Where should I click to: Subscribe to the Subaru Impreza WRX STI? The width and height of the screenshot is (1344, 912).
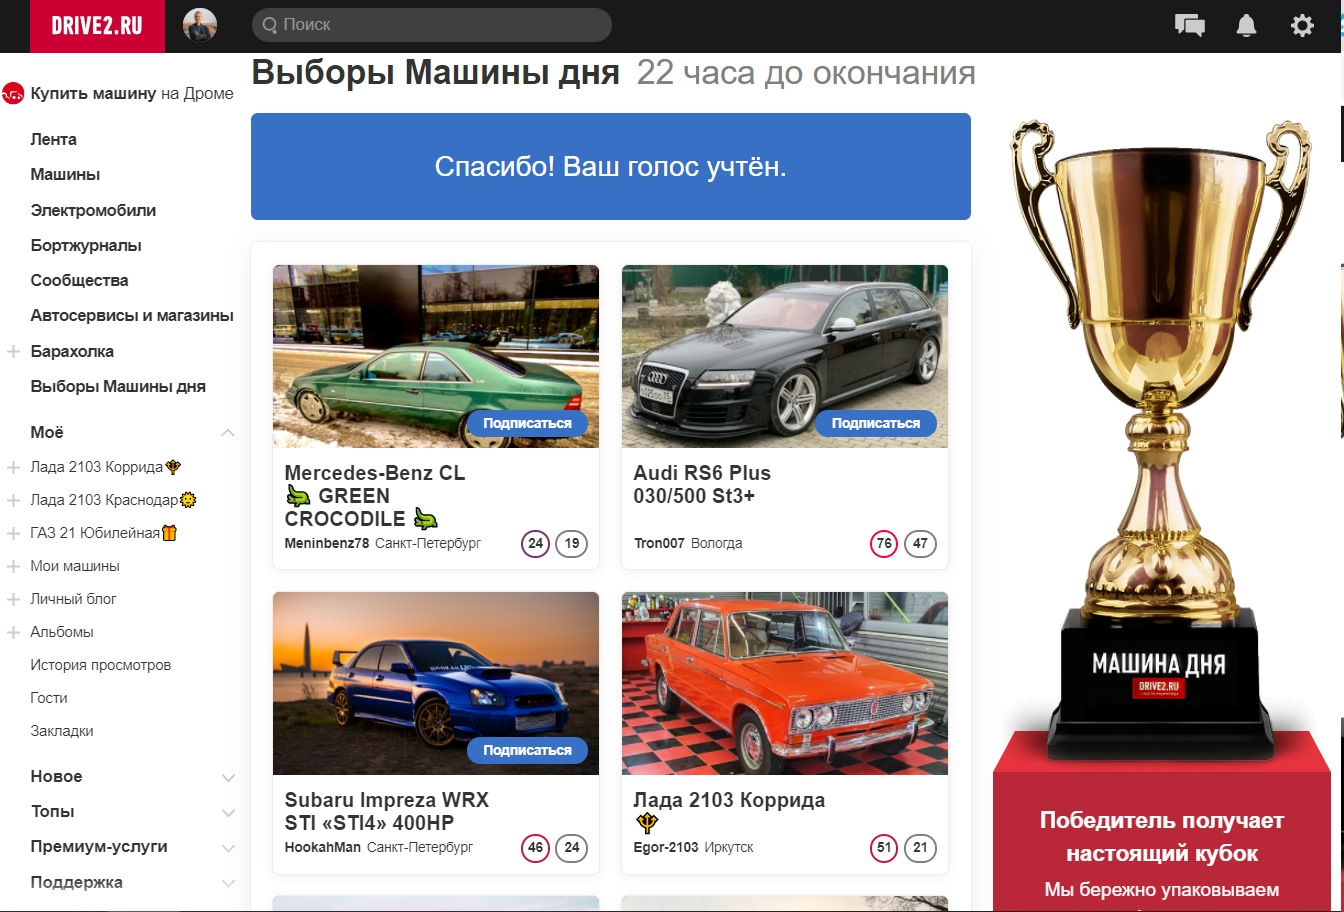click(527, 750)
